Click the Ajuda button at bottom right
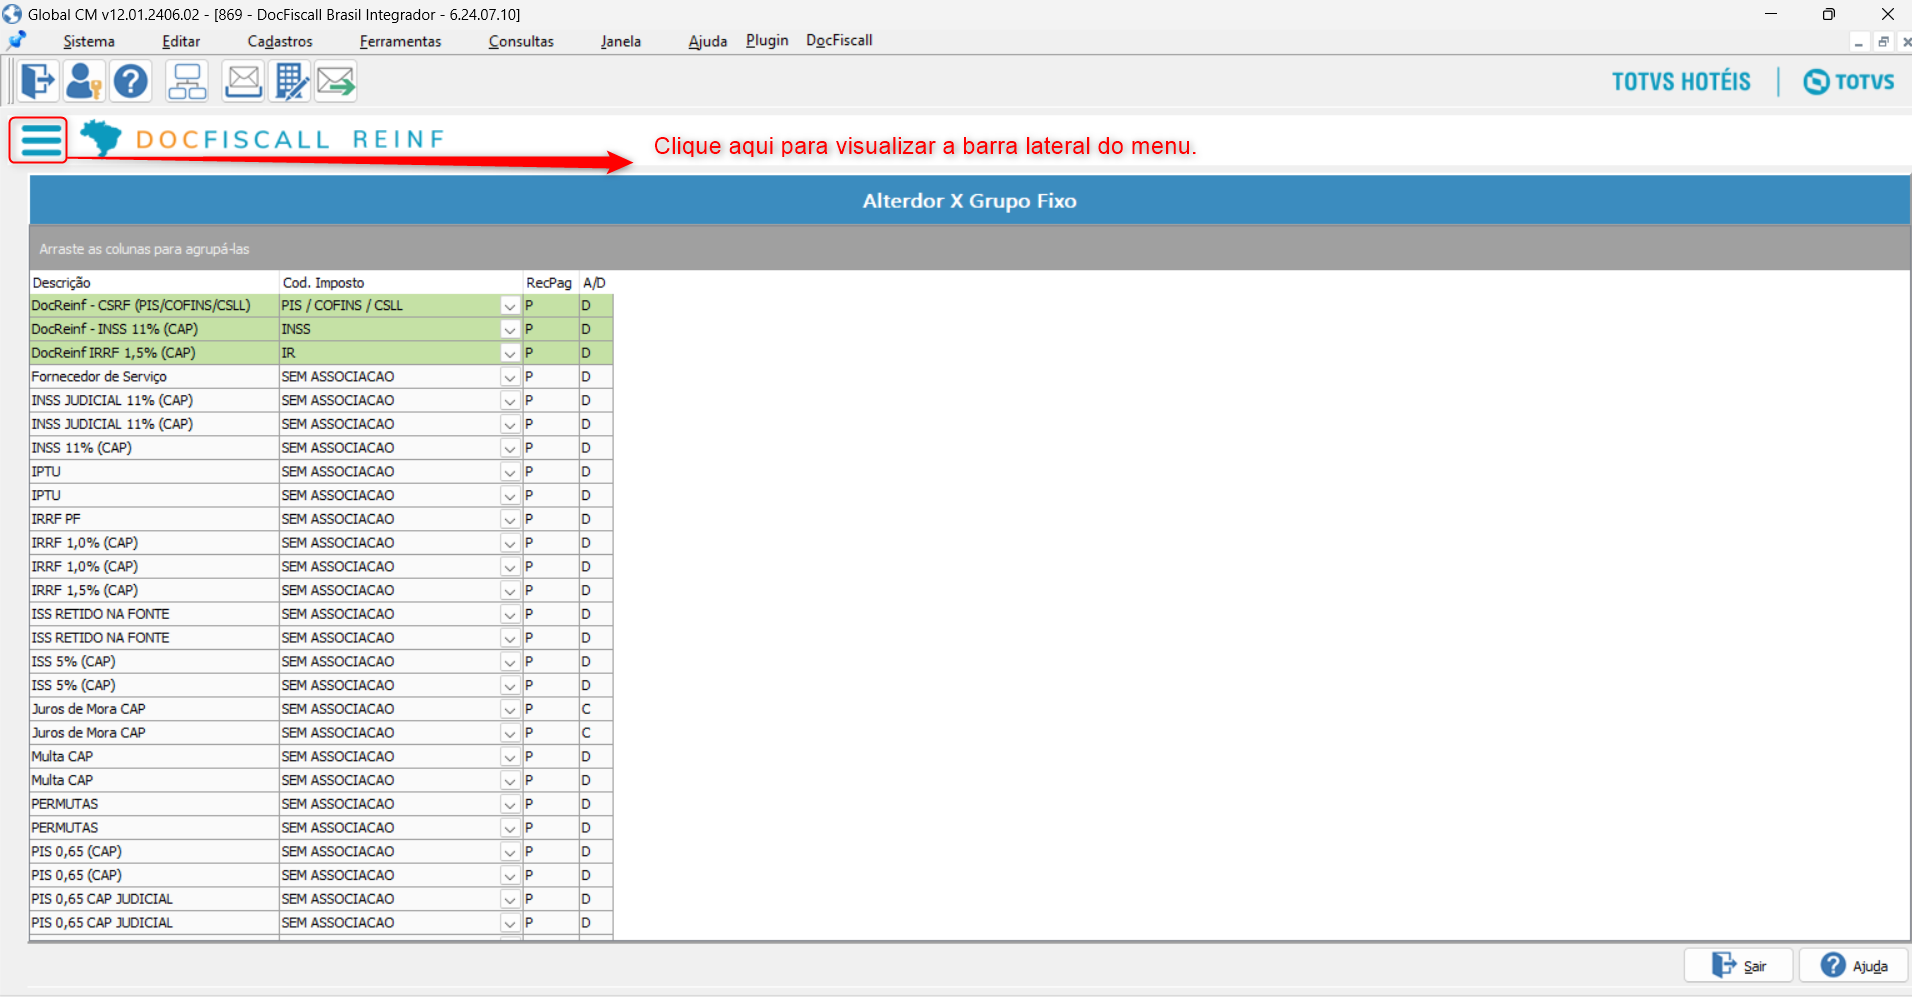The image size is (1912, 997). 1854,965
